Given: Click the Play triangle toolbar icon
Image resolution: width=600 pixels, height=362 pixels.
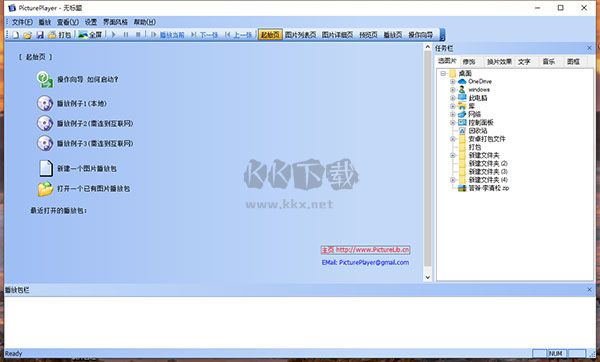Looking at the screenshot, I should pos(113,35).
